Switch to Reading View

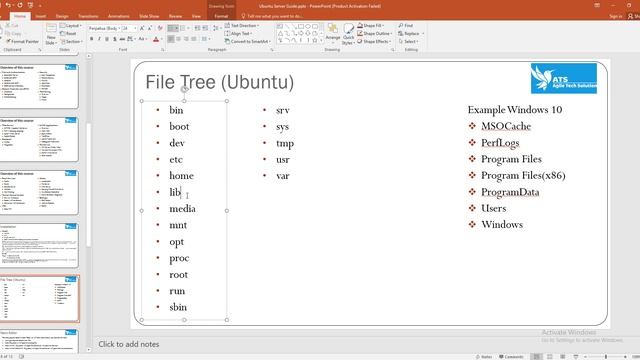pyautogui.click(x=562, y=357)
